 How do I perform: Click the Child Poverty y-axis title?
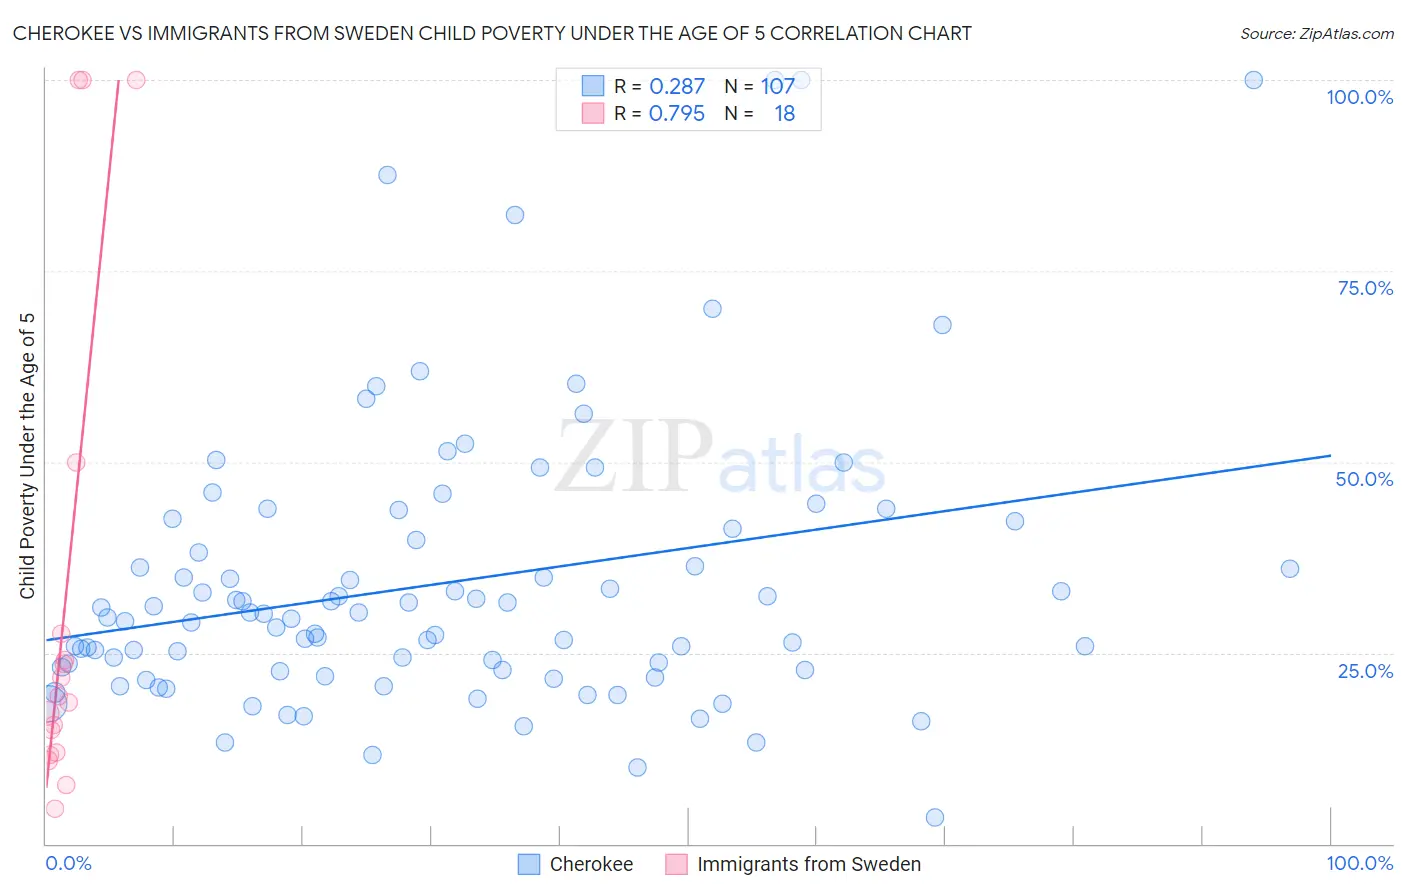click(x=27, y=455)
